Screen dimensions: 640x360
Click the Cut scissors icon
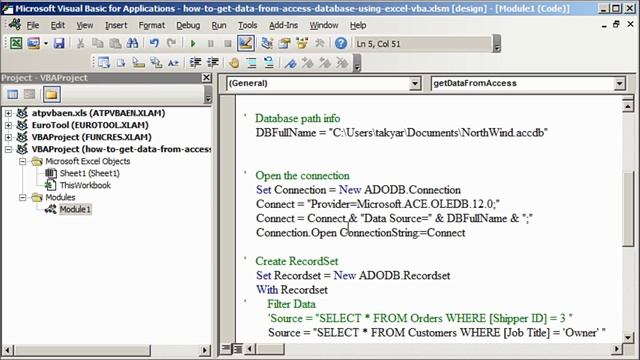[x=80, y=43]
